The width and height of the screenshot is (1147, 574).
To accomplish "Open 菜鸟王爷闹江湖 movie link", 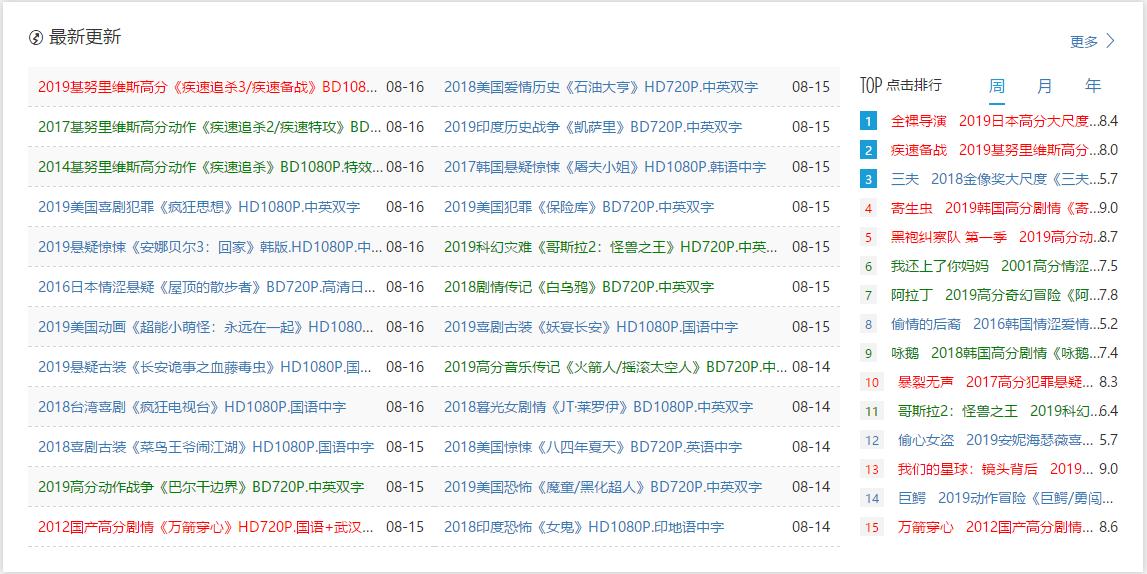I will click(206, 447).
